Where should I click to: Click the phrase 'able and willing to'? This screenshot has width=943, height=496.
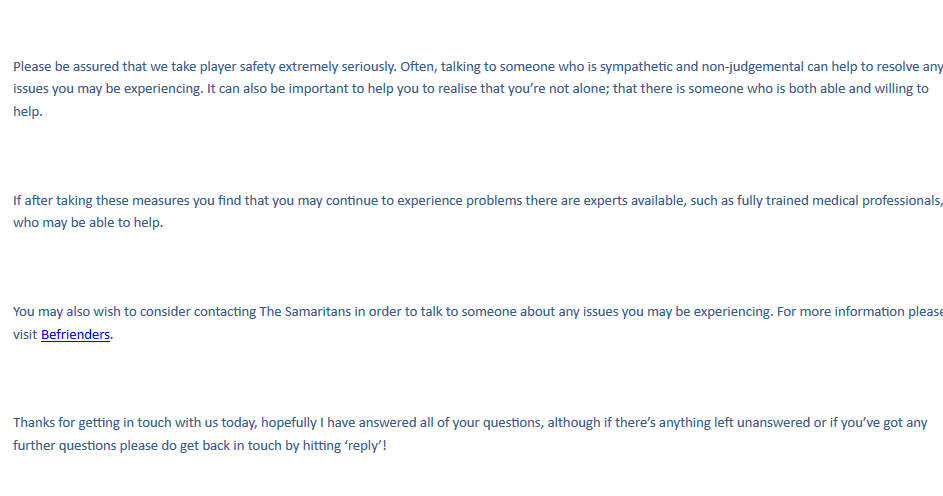coord(859,89)
